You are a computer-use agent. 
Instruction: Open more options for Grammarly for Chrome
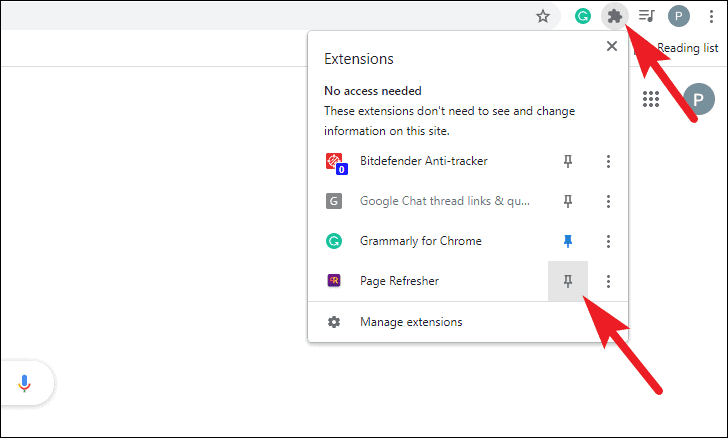tap(608, 241)
